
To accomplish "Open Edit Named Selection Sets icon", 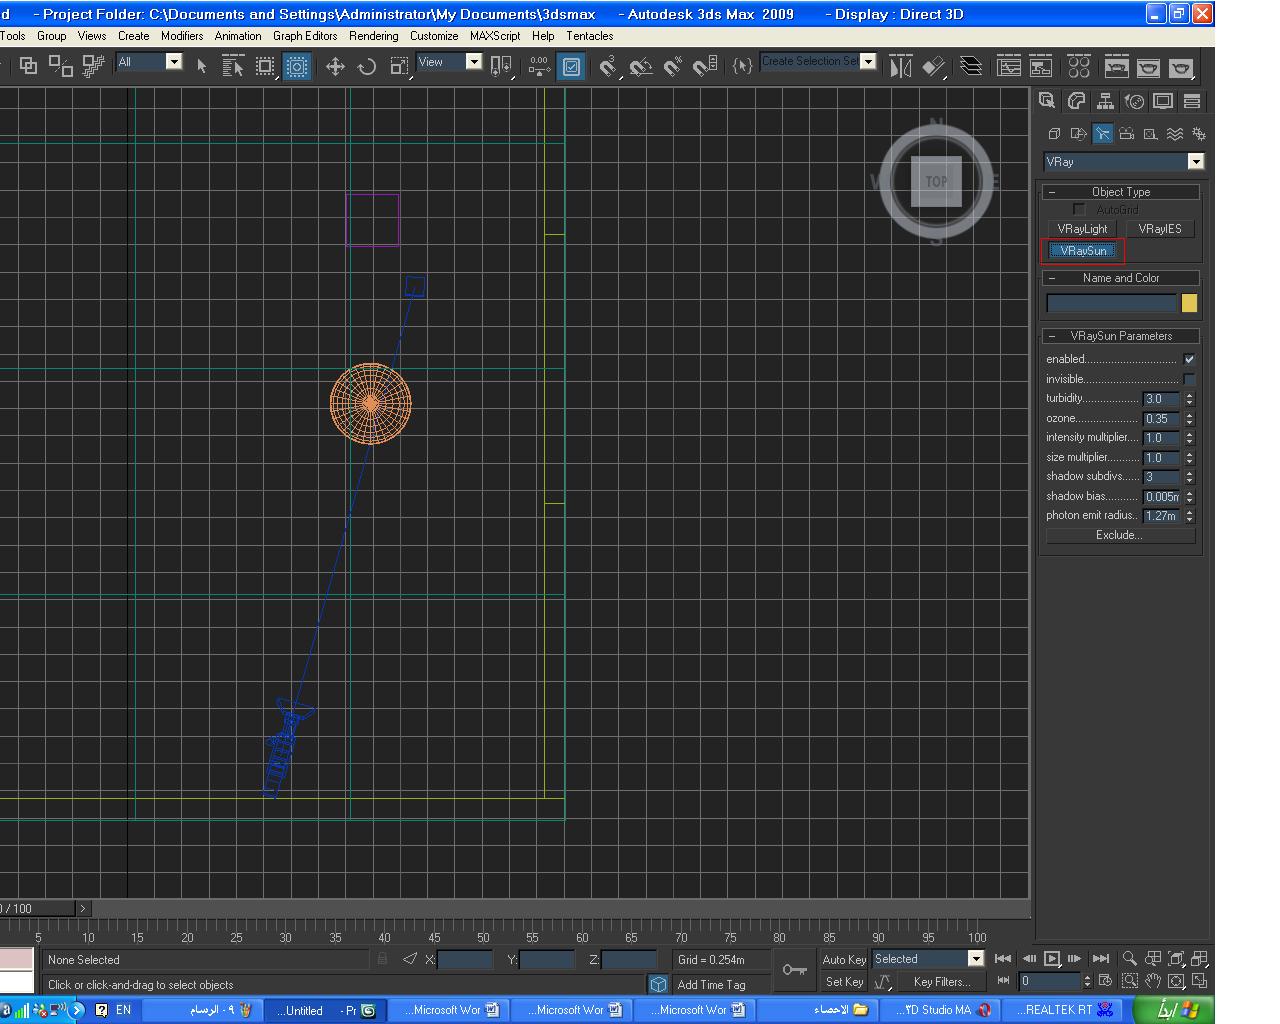I will 742,67.
